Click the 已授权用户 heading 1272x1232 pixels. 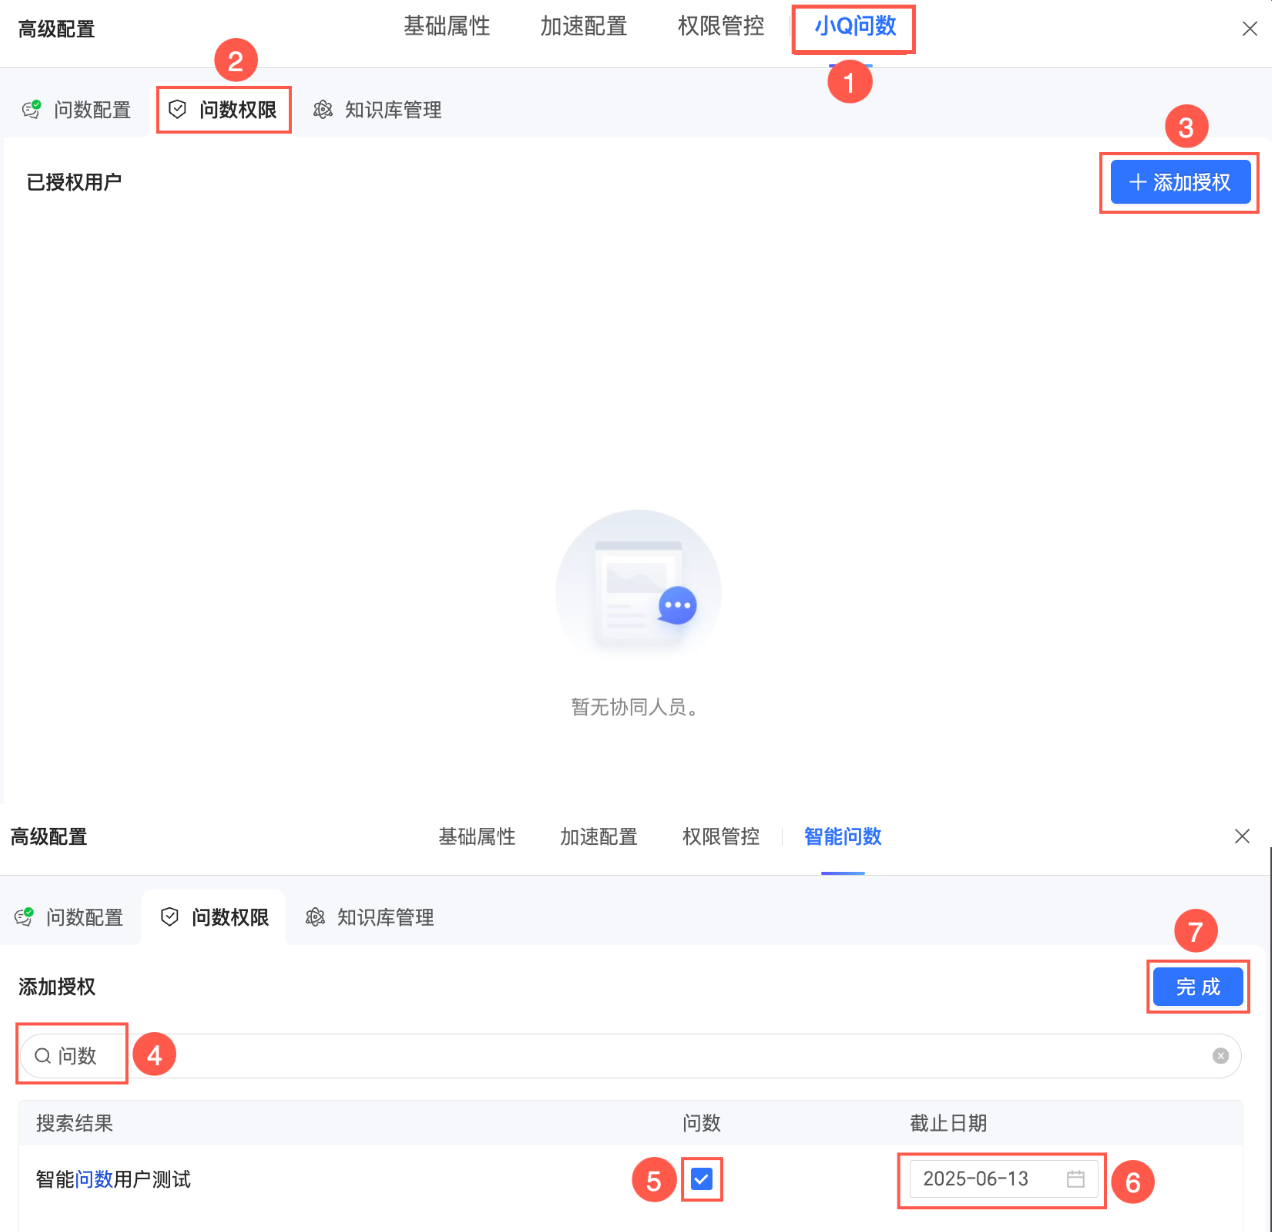pos(74,182)
